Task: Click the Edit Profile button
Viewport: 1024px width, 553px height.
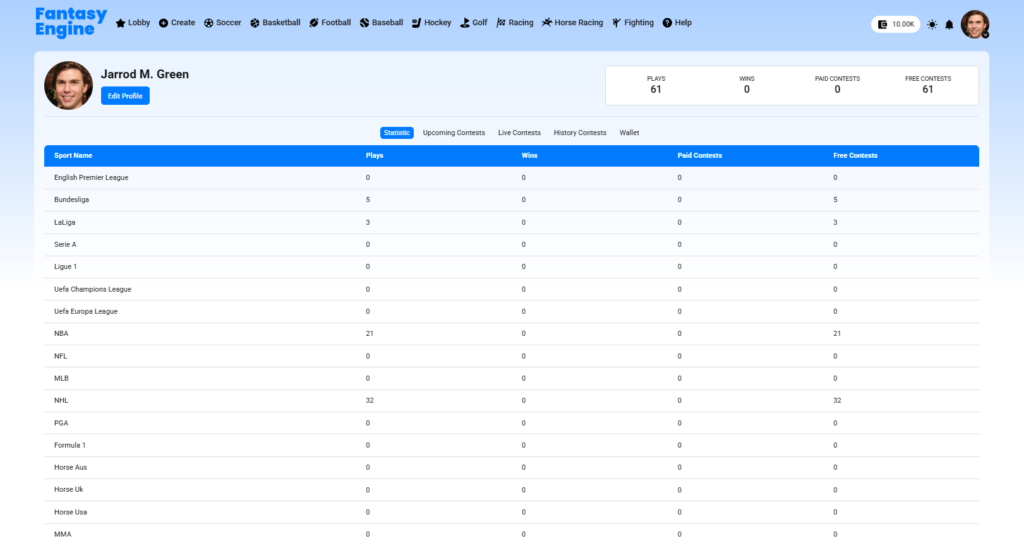Action: pos(125,96)
